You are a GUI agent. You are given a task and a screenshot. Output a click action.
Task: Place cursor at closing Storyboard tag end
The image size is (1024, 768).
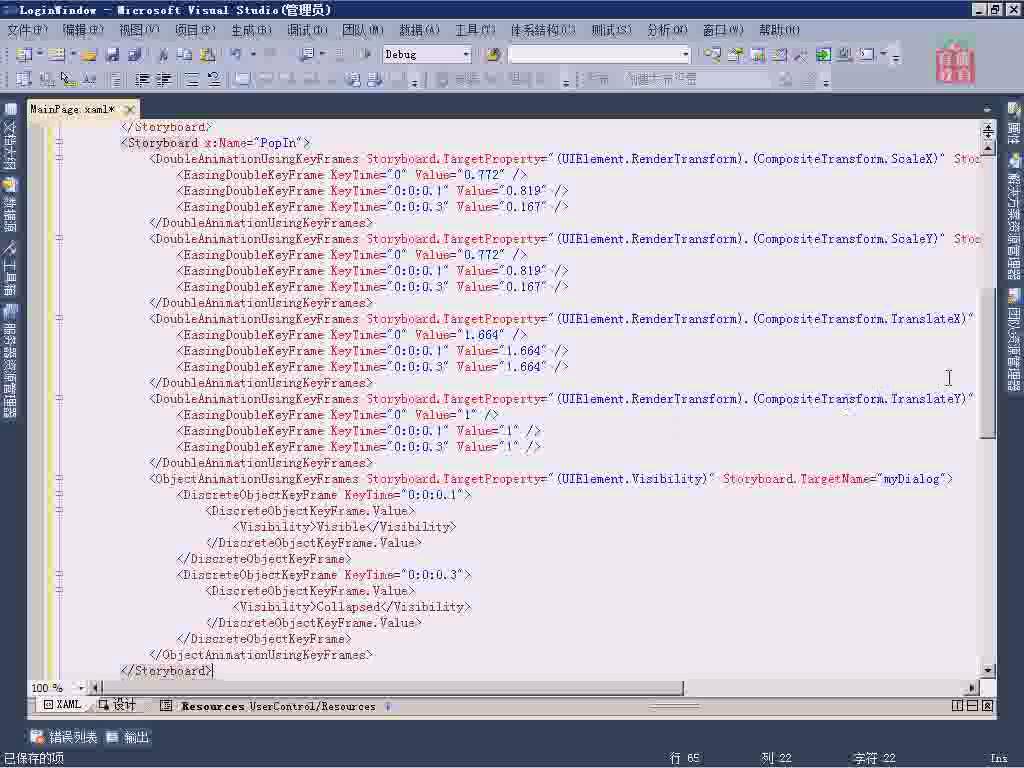coord(213,671)
